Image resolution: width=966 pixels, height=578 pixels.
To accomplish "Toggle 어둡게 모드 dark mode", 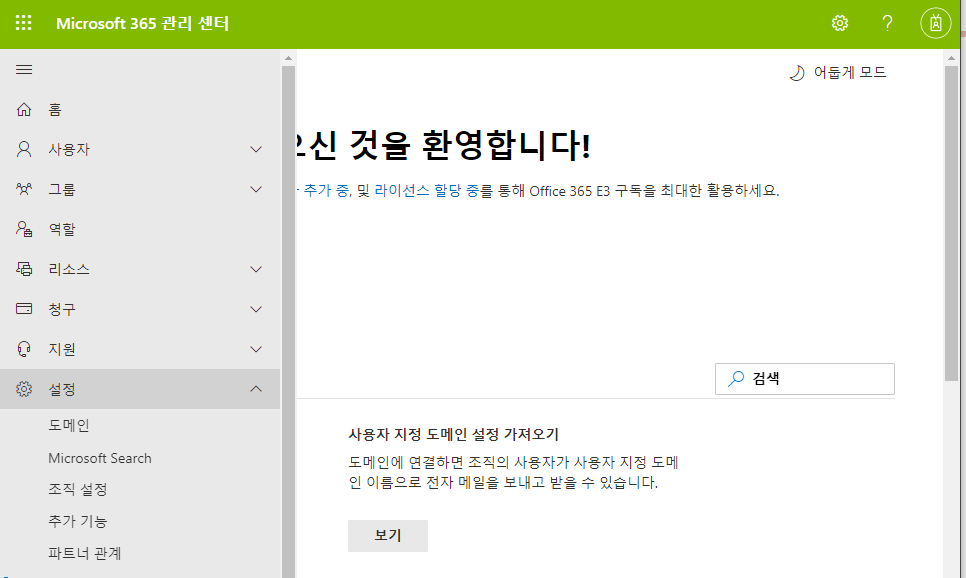I will (x=838, y=73).
